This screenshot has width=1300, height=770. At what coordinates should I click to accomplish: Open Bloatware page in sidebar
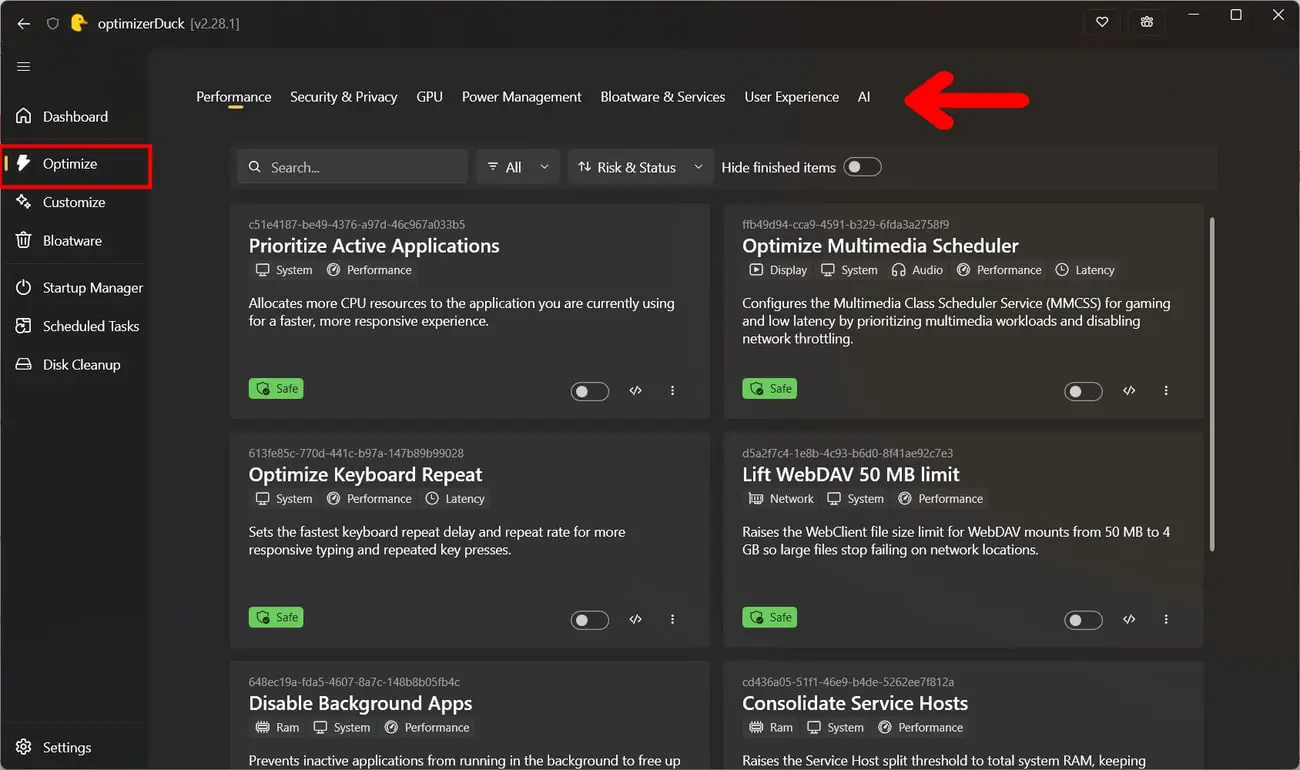coord(74,241)
